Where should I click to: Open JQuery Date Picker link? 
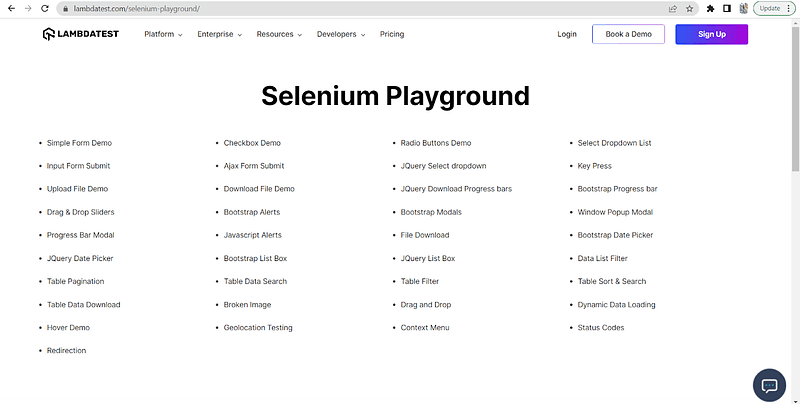tap(80, 258)
